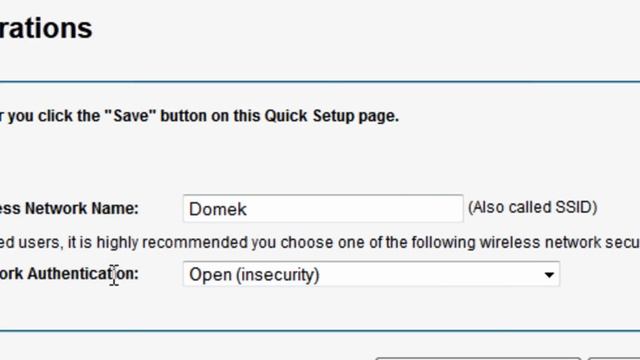
Task: Place cursor after Domek text
Action: 249,209
